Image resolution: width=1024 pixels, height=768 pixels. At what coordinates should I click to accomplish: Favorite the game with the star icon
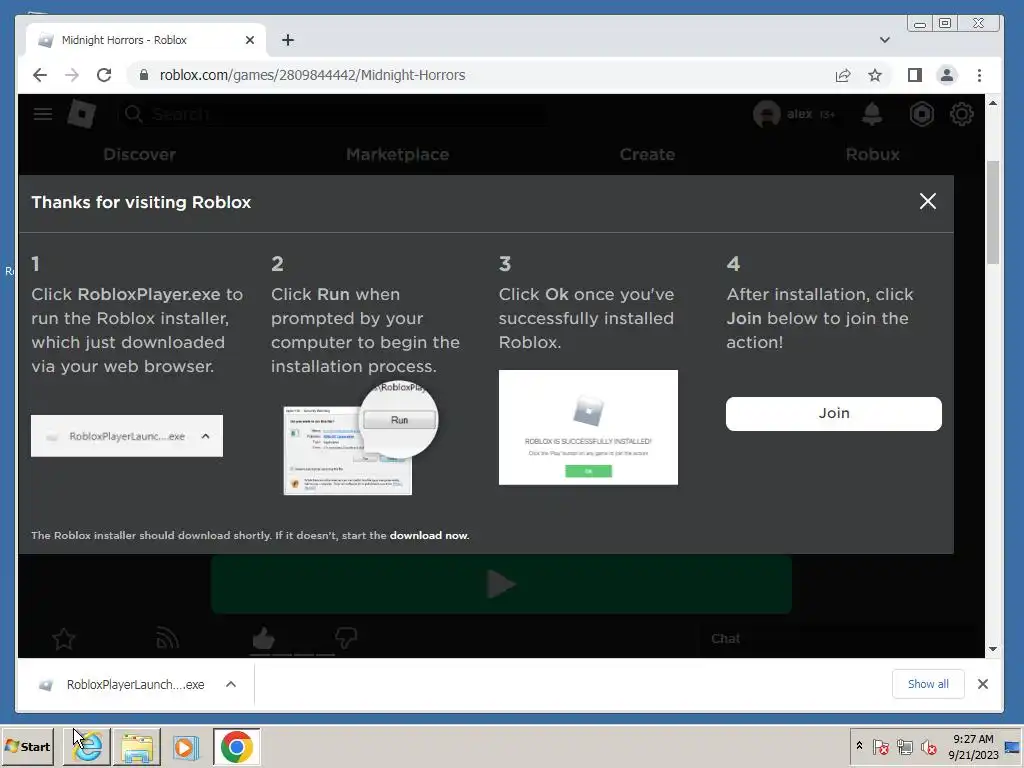point(63,639)
